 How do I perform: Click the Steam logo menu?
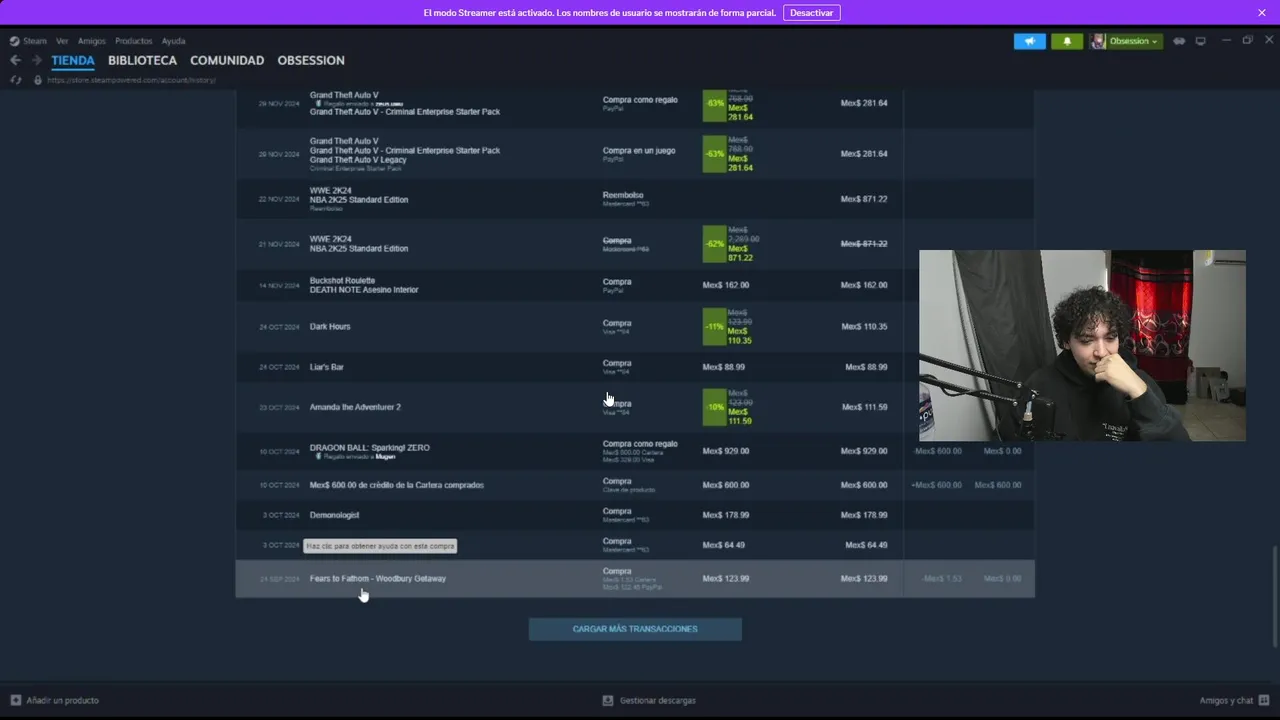[x=28, y=41]
